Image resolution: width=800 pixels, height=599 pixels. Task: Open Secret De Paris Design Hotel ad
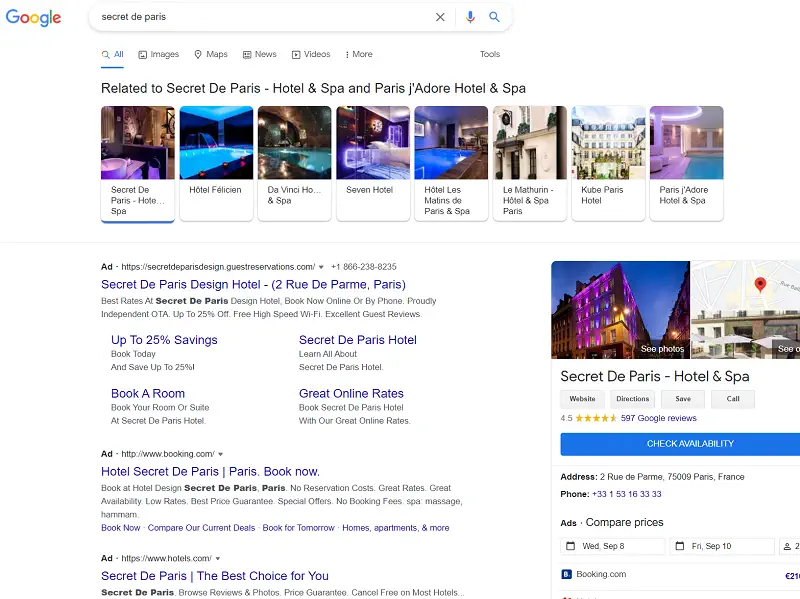pos(253,285)
